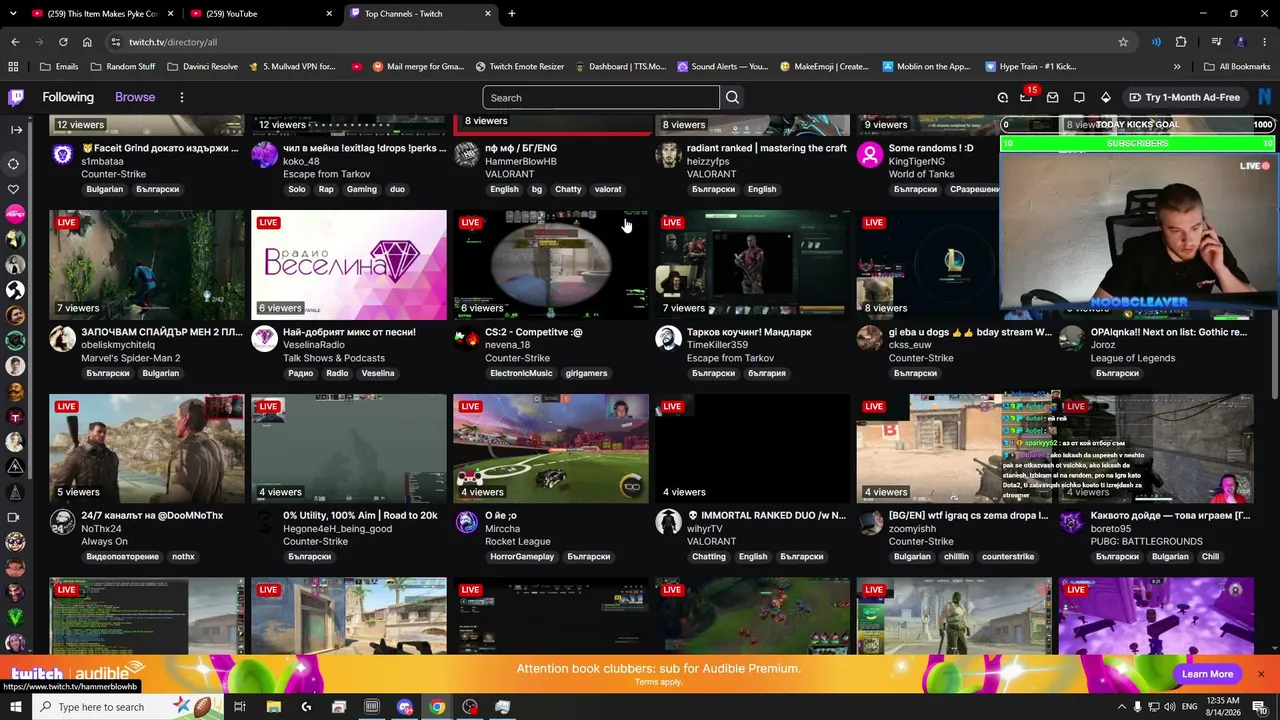Submit search with the magnifier button

pos(732,97)
